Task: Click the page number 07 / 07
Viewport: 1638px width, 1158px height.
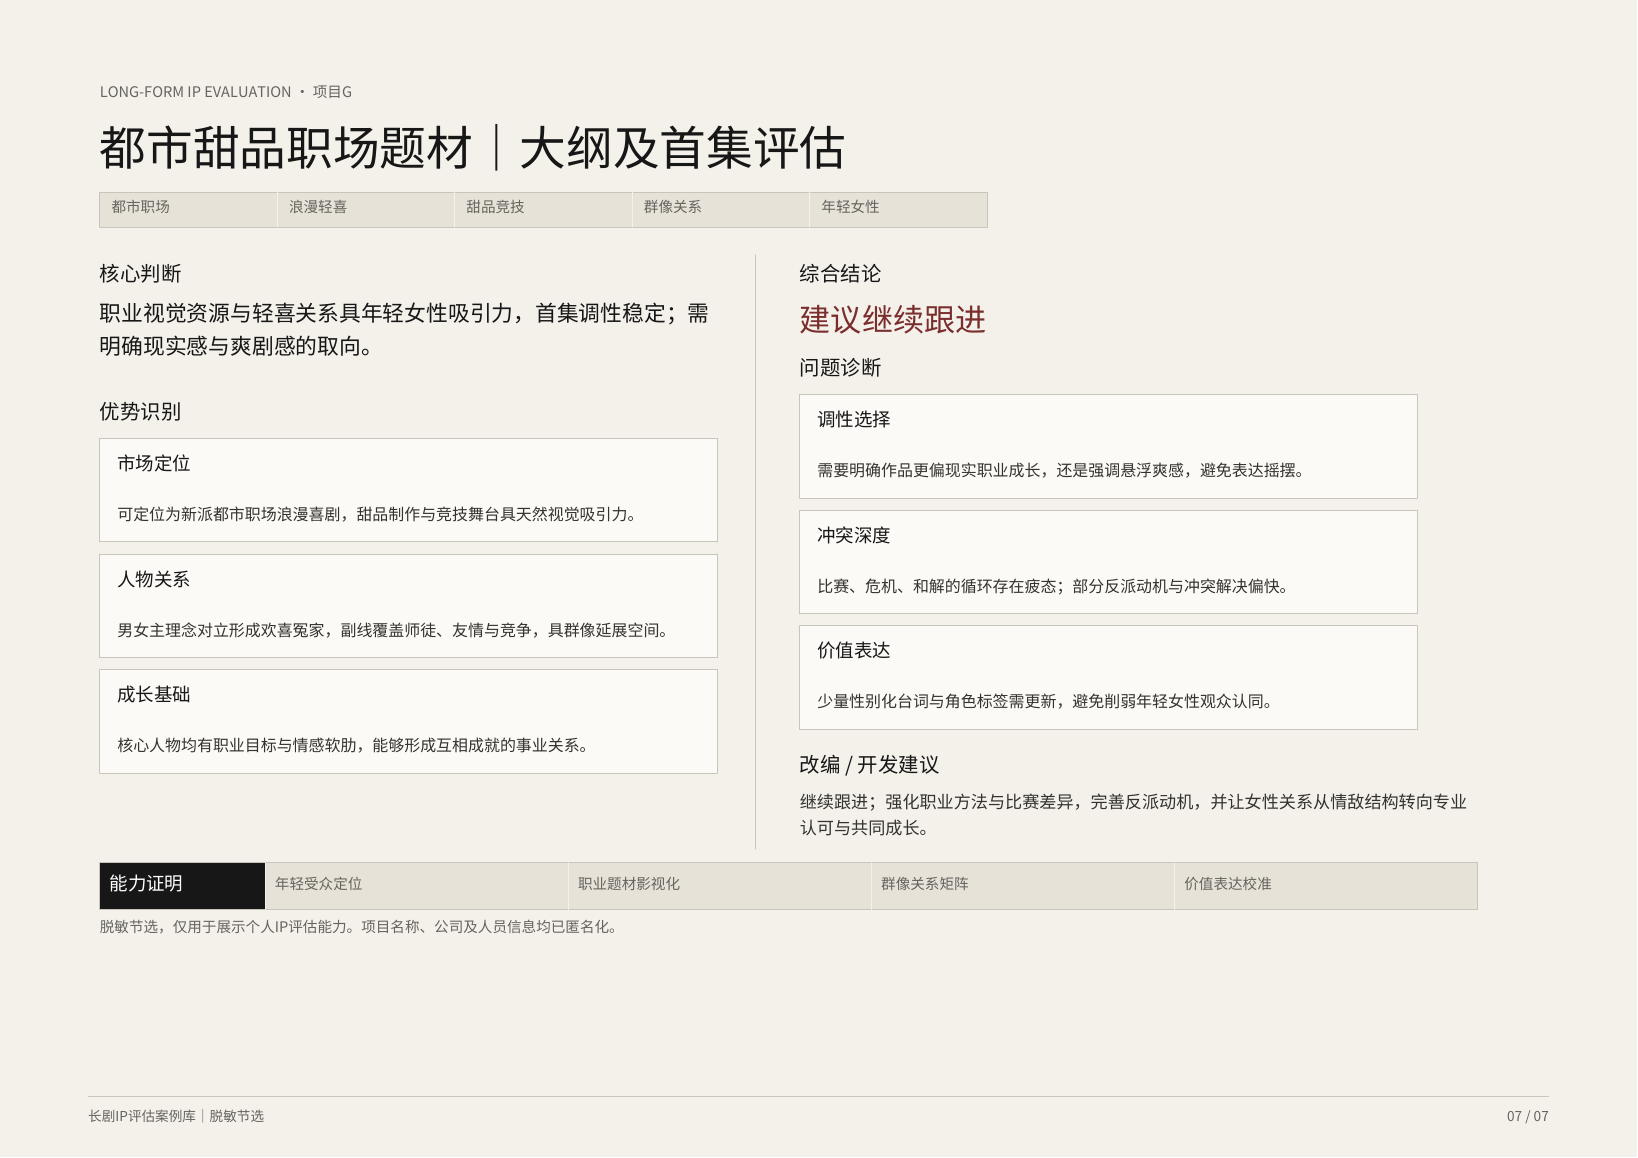Action: tap(1528, 1117)
